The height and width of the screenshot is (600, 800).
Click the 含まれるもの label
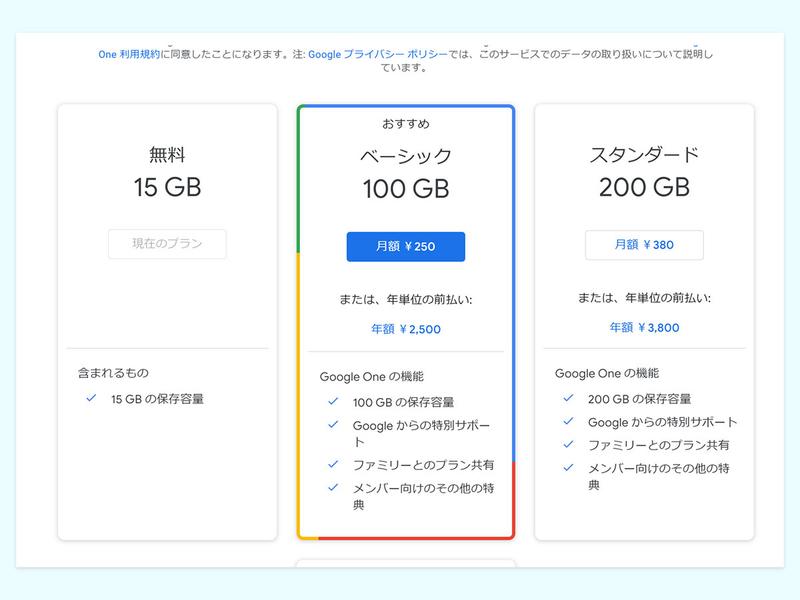pyautogui.click(x=113, y=373)
